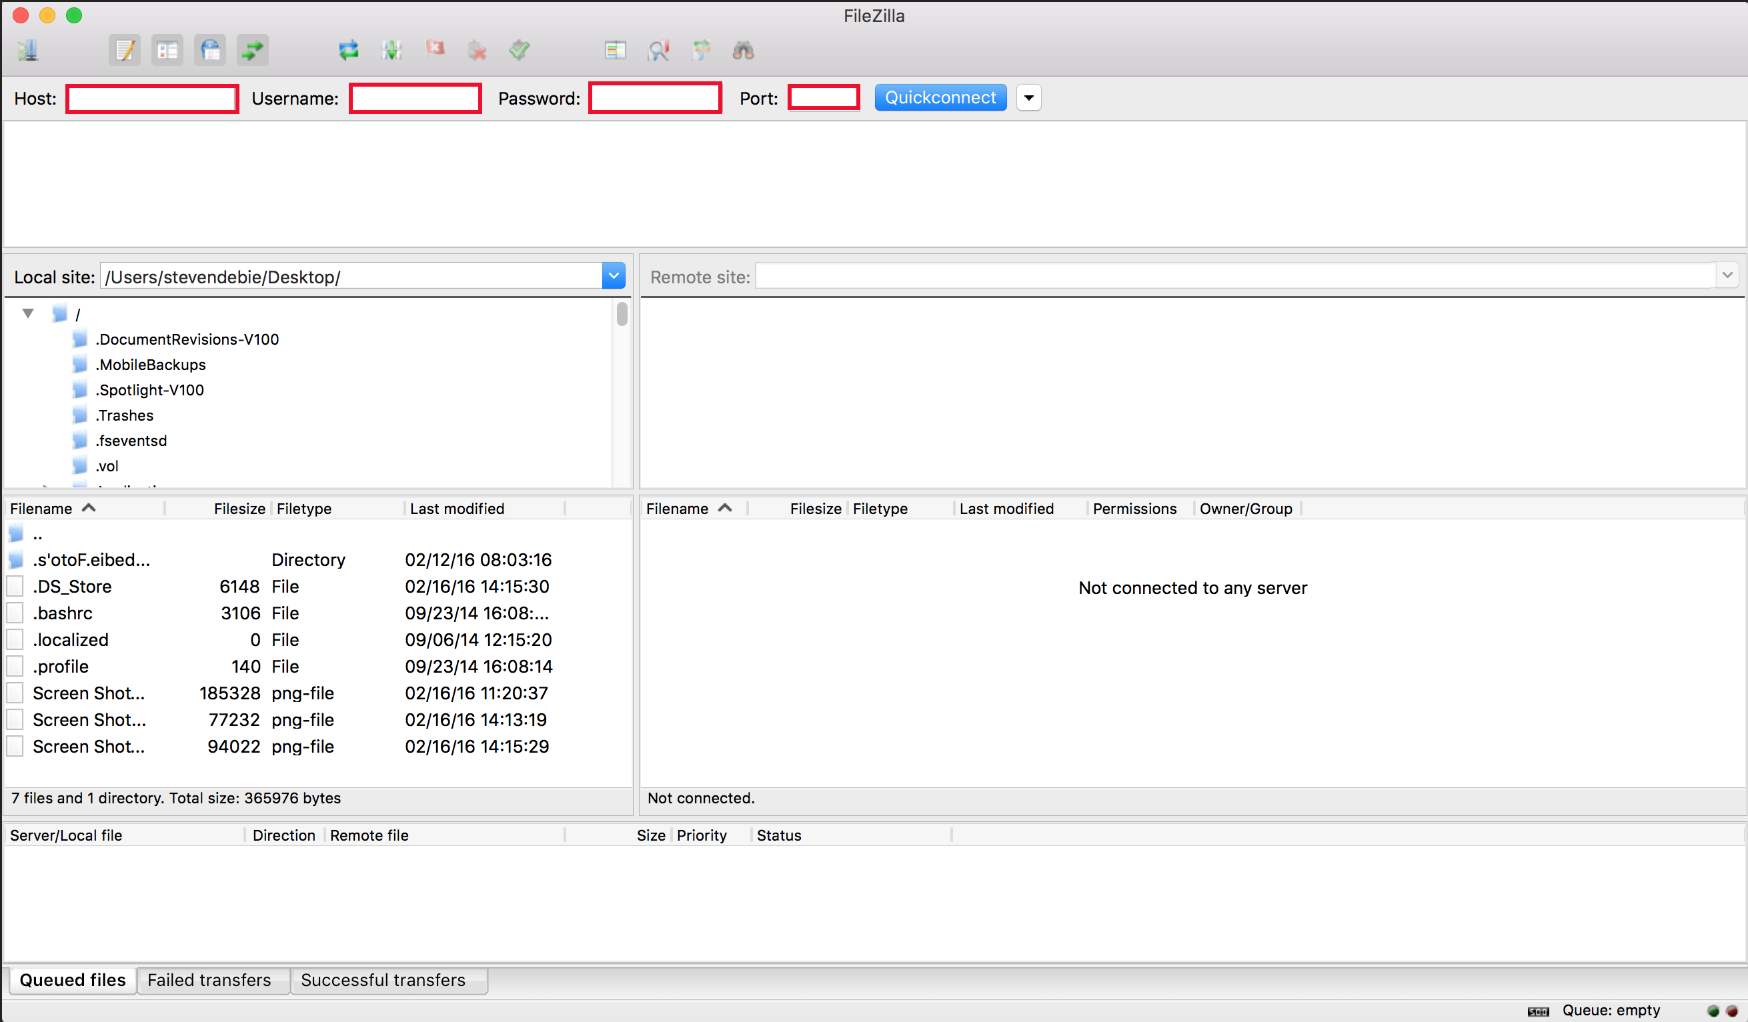Refresh the file and folder lists
Screen dimensions: 1748x1022
click(x=349, y=50)
